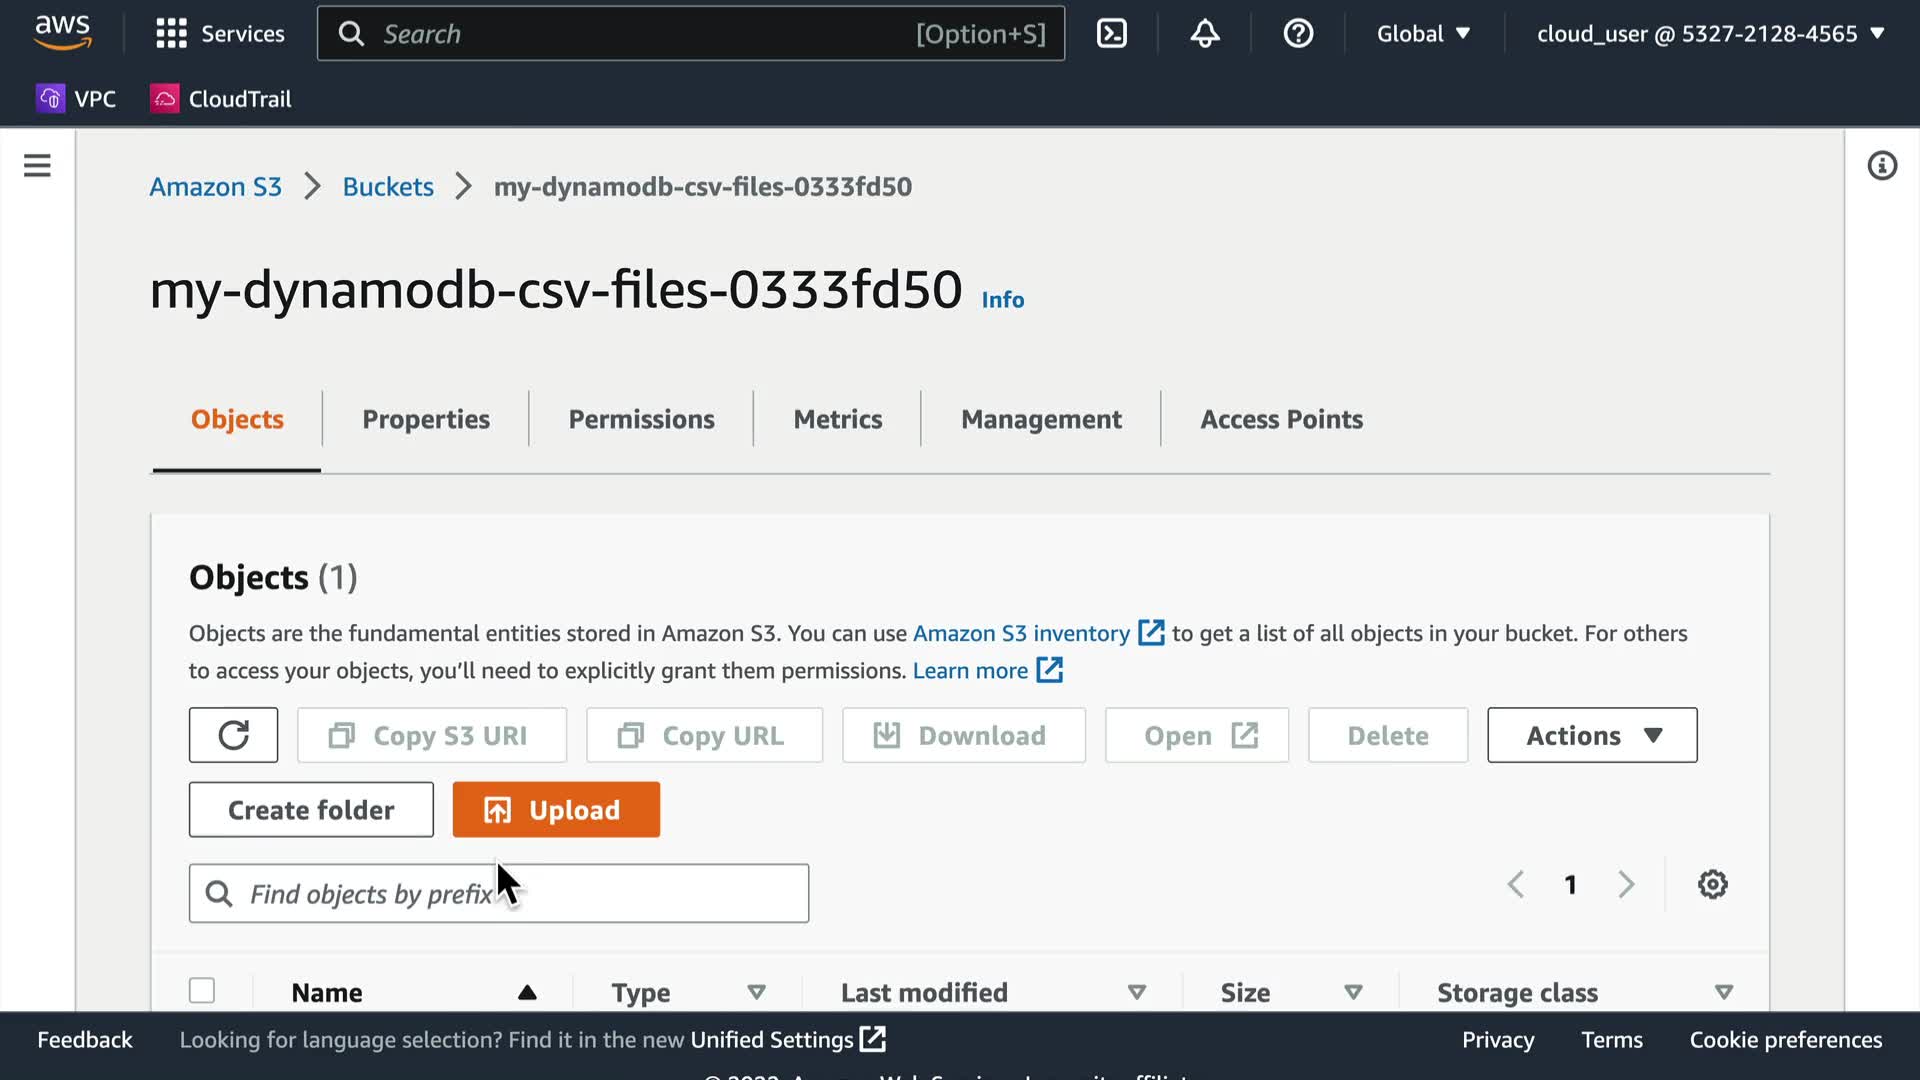The height and width of the screenshot is (1080, 1920).
Task: Follow the Amazon S3 inventory link
Action: click(x=1021, y=633)
